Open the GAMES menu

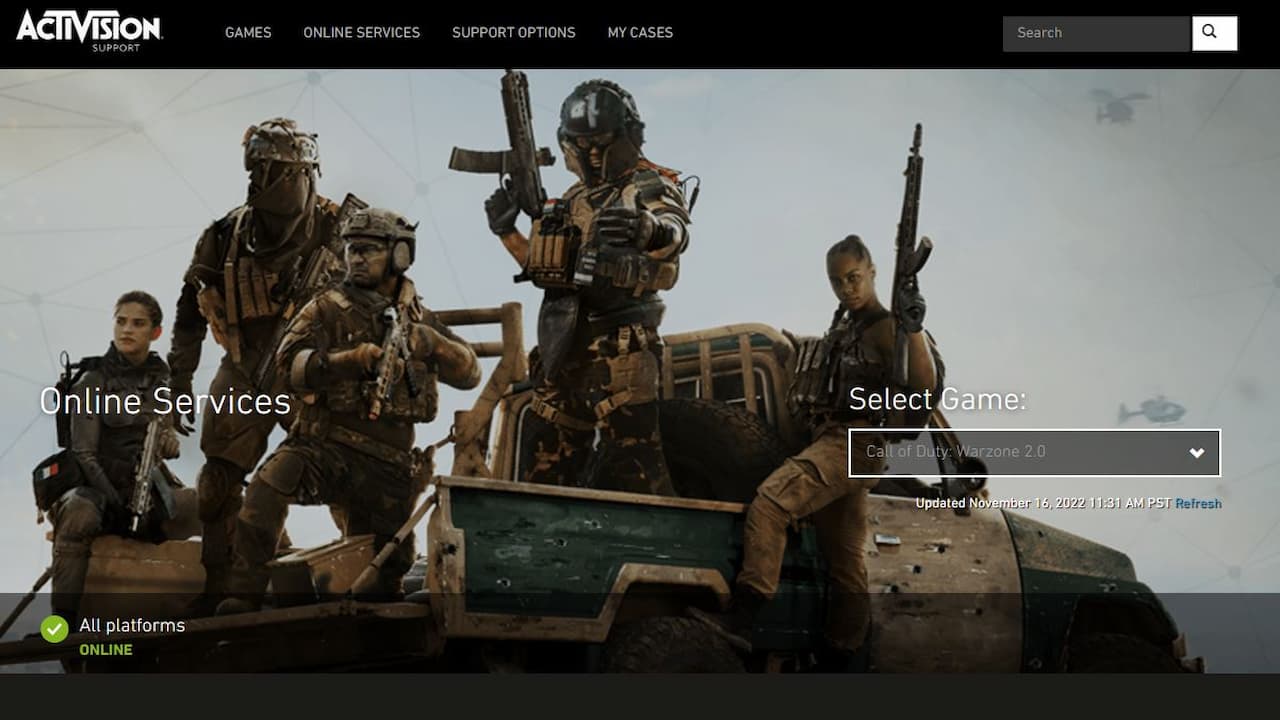tap(248, 33)
